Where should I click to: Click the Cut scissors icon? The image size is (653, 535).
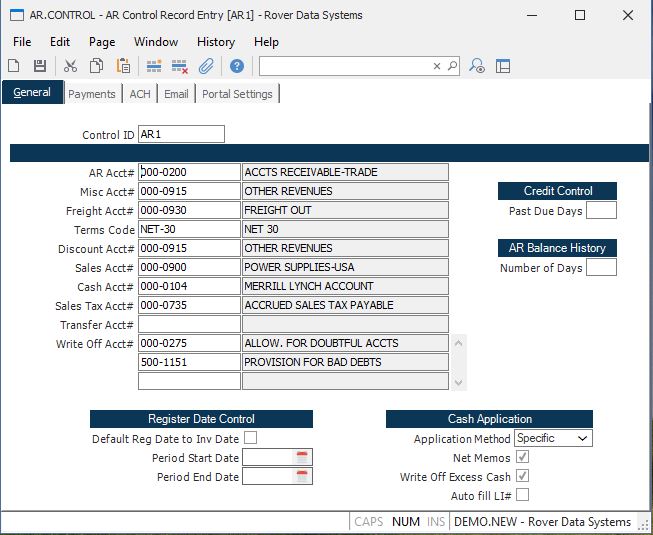click(x=70, y=66)
